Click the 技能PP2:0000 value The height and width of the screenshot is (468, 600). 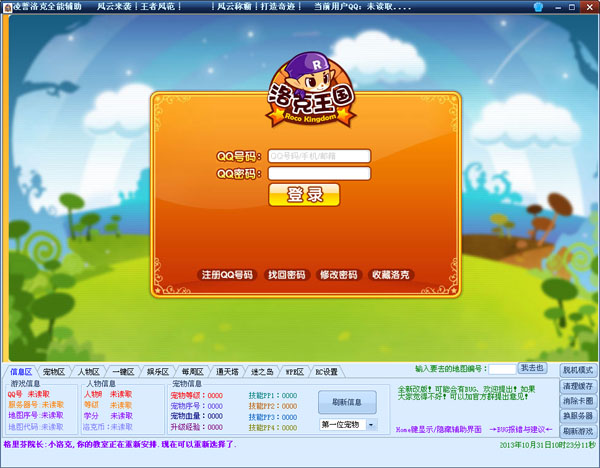click(273, 406)
